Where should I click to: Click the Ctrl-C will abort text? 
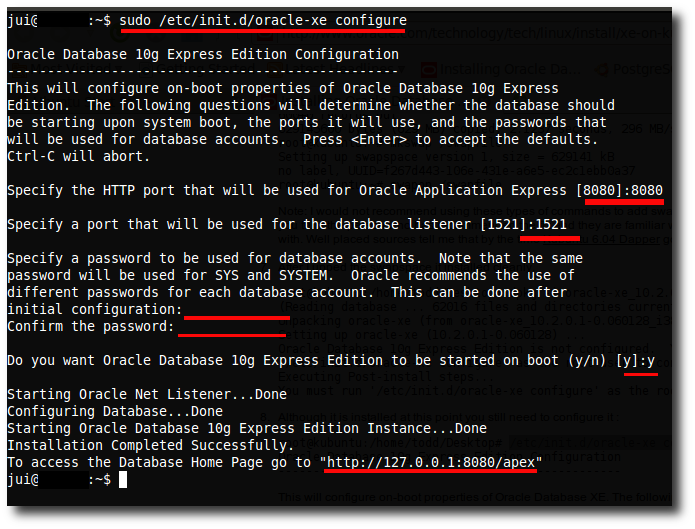point(78,156)
